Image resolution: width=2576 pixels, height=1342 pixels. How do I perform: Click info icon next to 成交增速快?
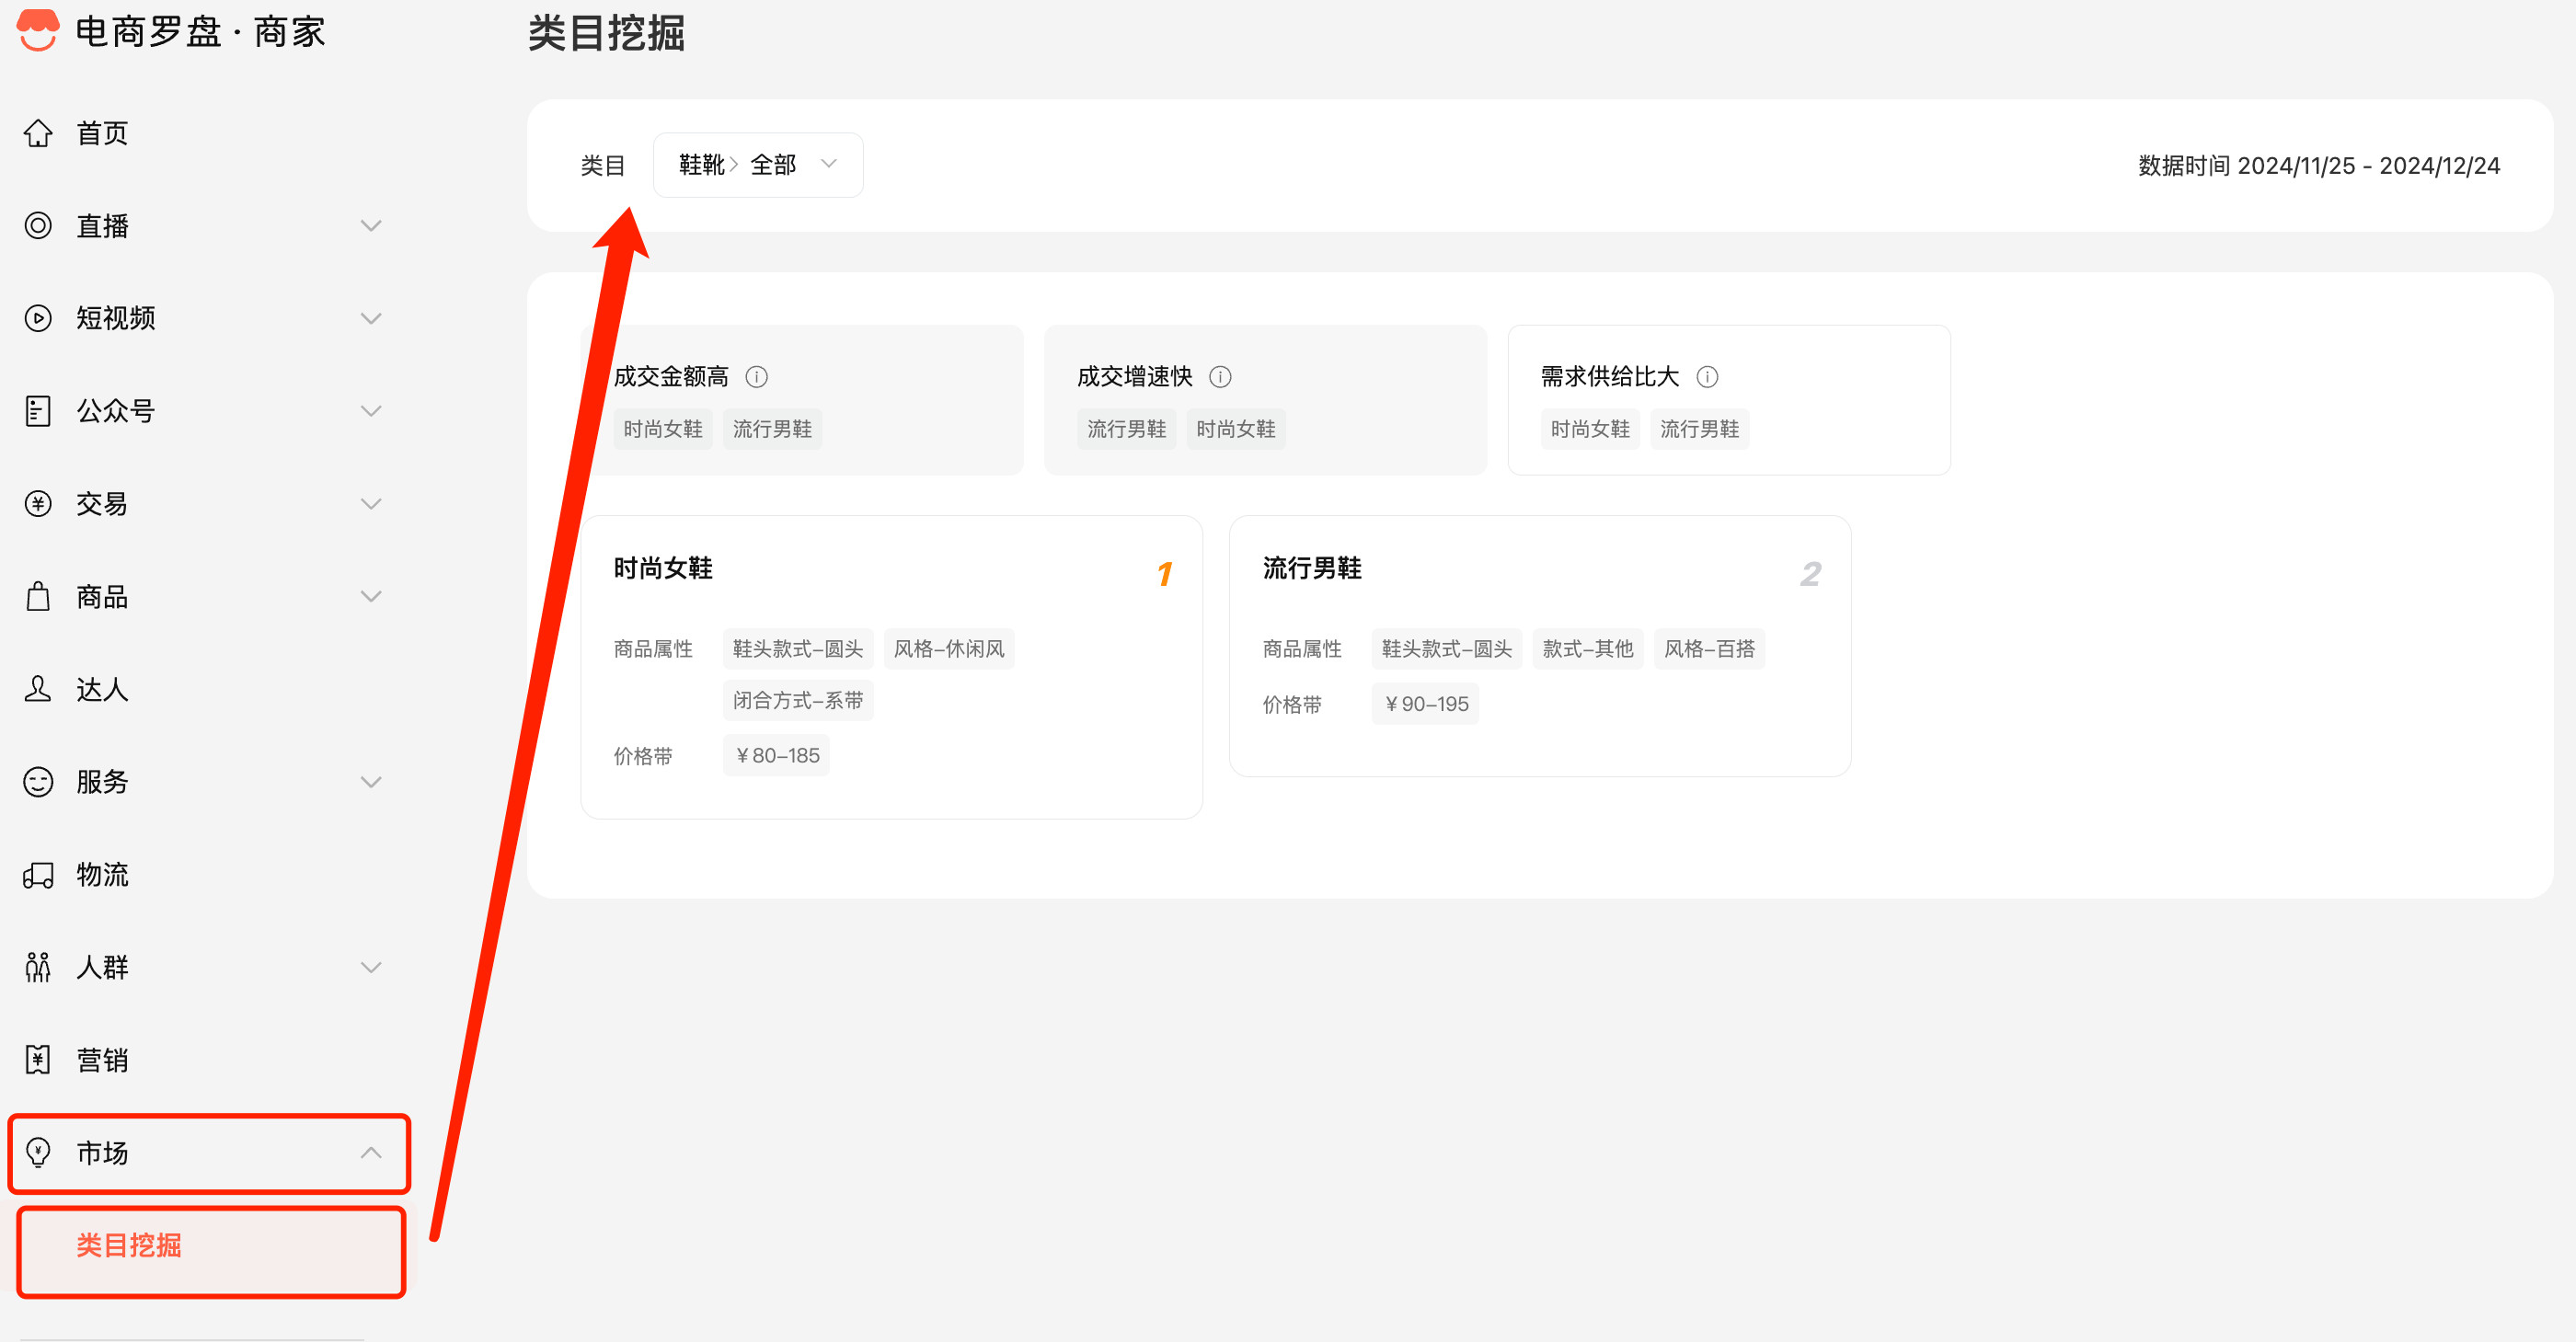[x=1220, y=377]
